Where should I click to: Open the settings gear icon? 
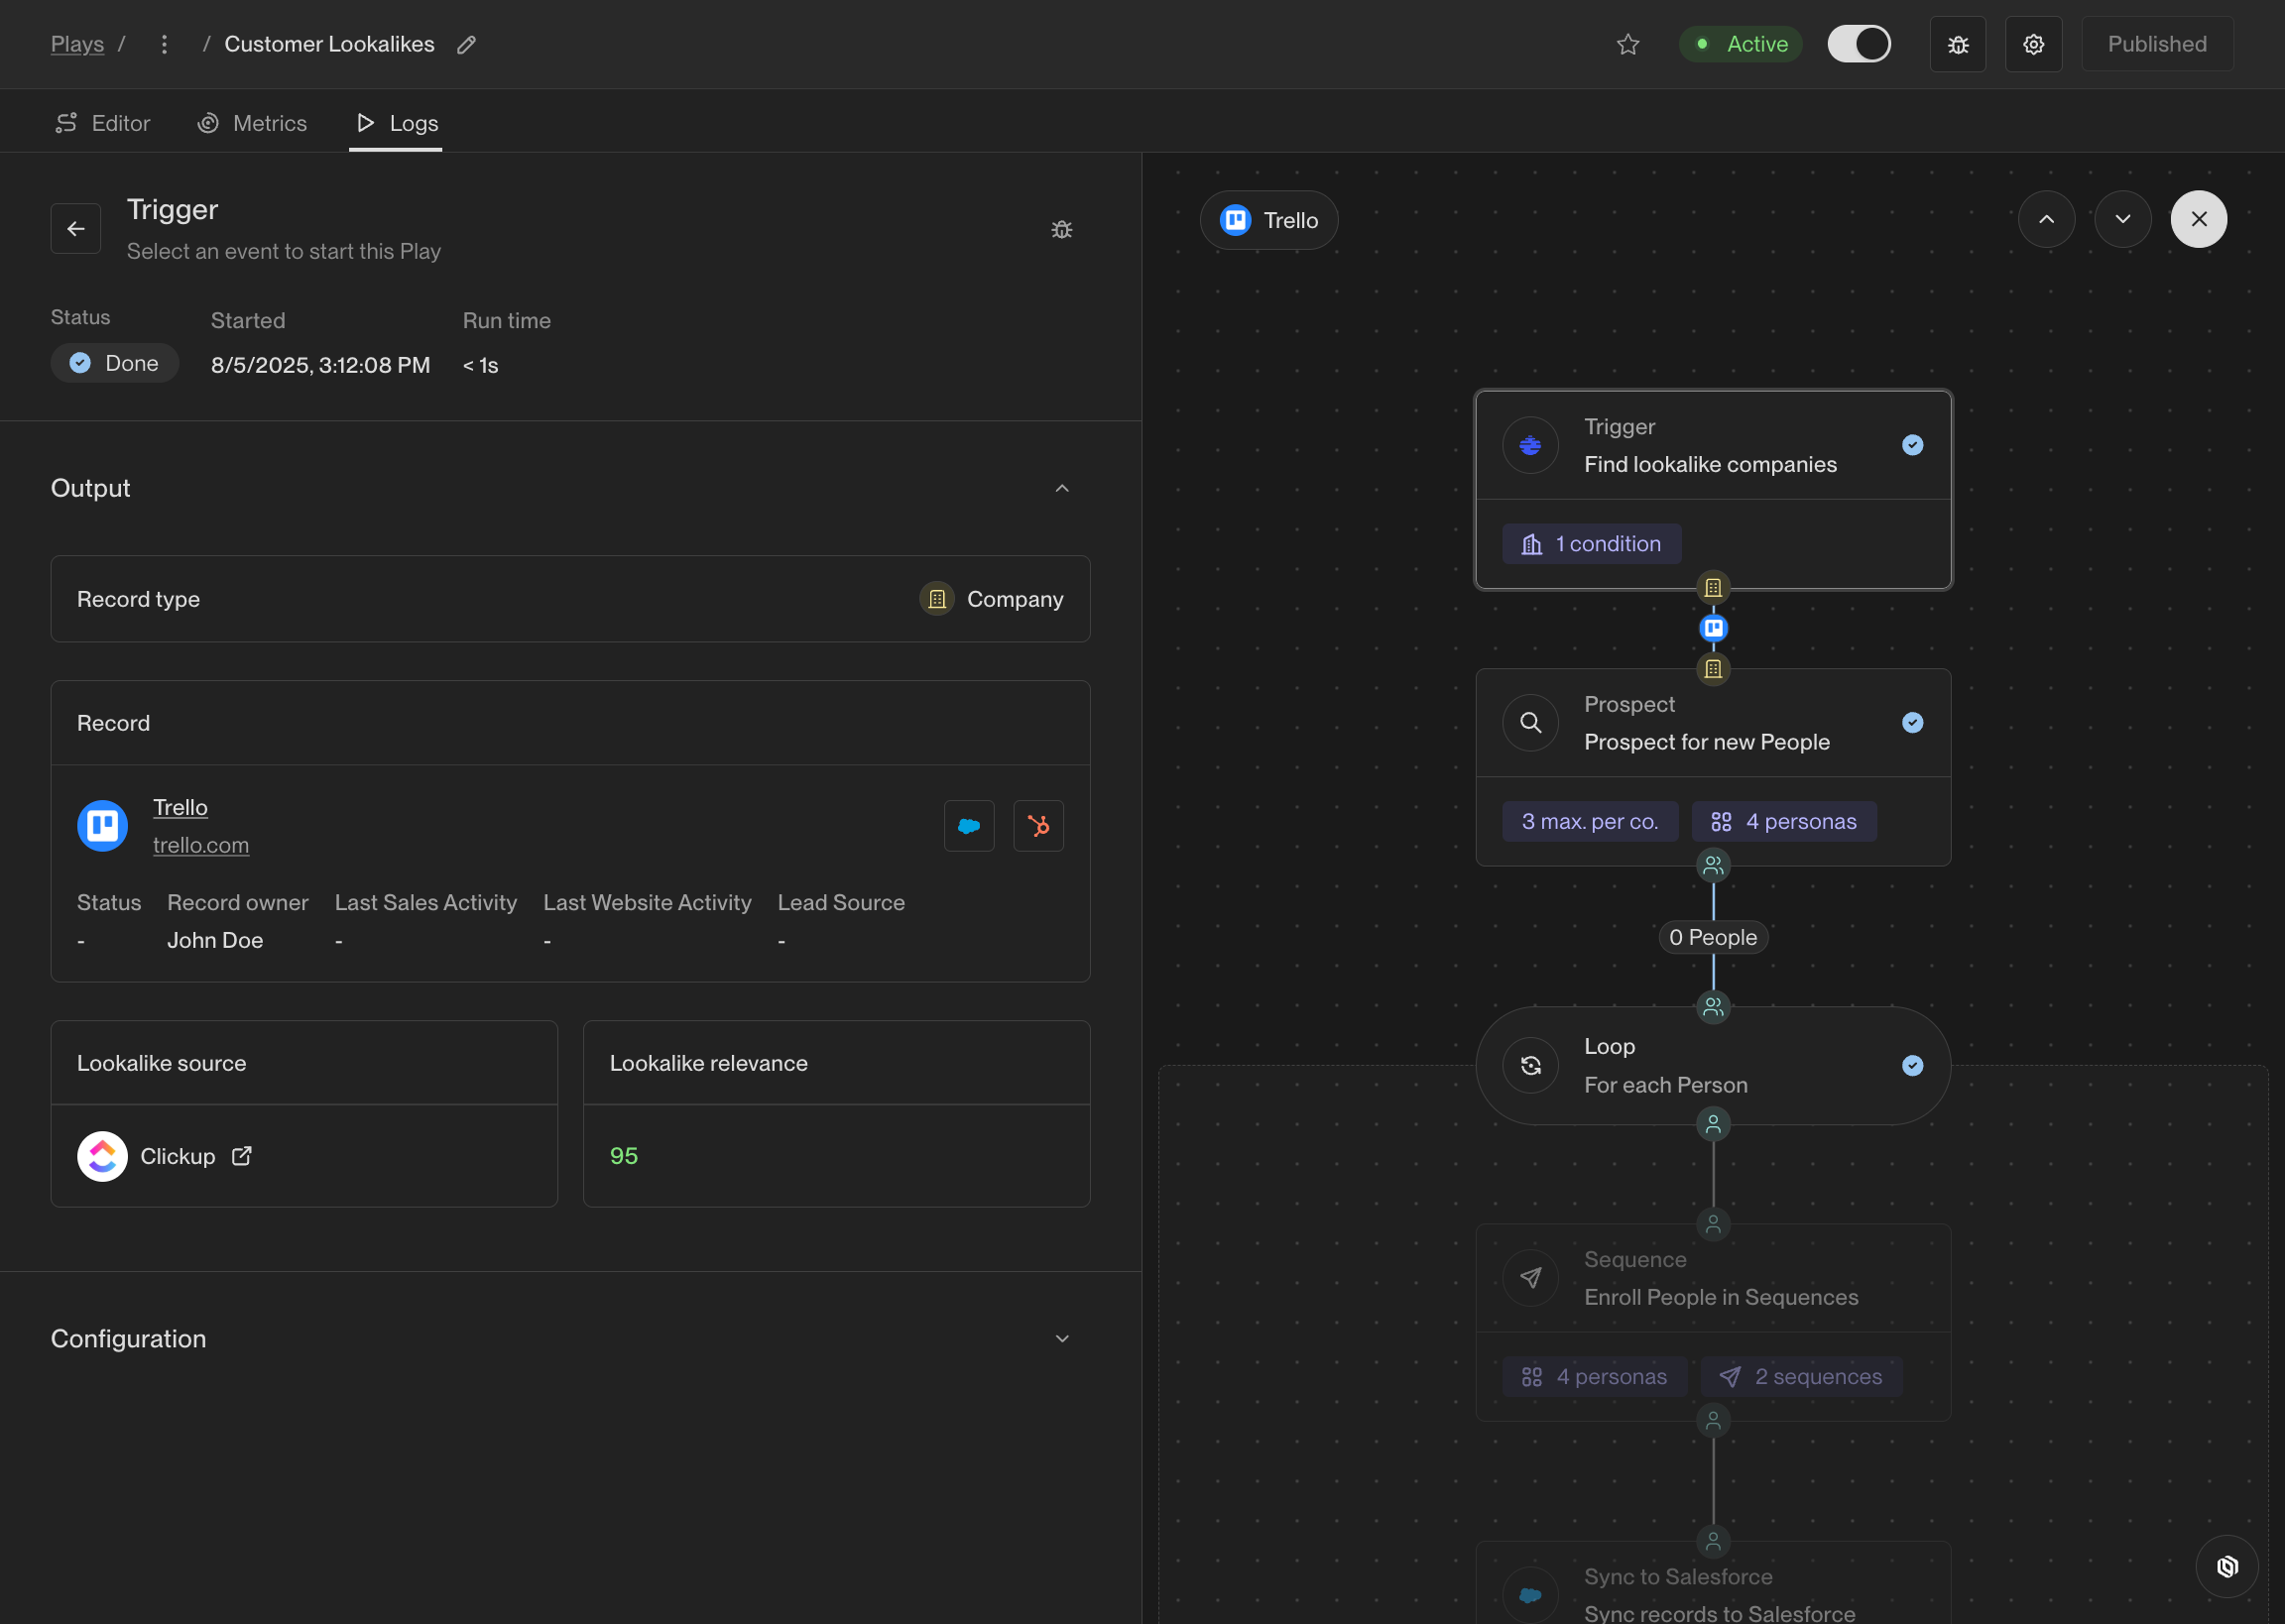click(2033, 44)
